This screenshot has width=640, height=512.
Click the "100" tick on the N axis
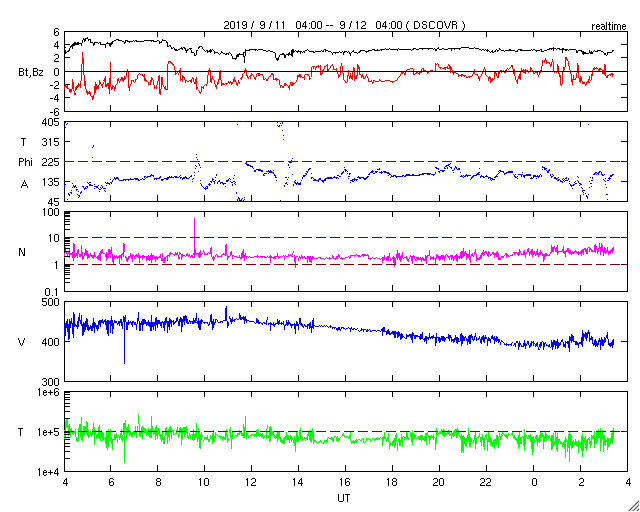[52, 212]
